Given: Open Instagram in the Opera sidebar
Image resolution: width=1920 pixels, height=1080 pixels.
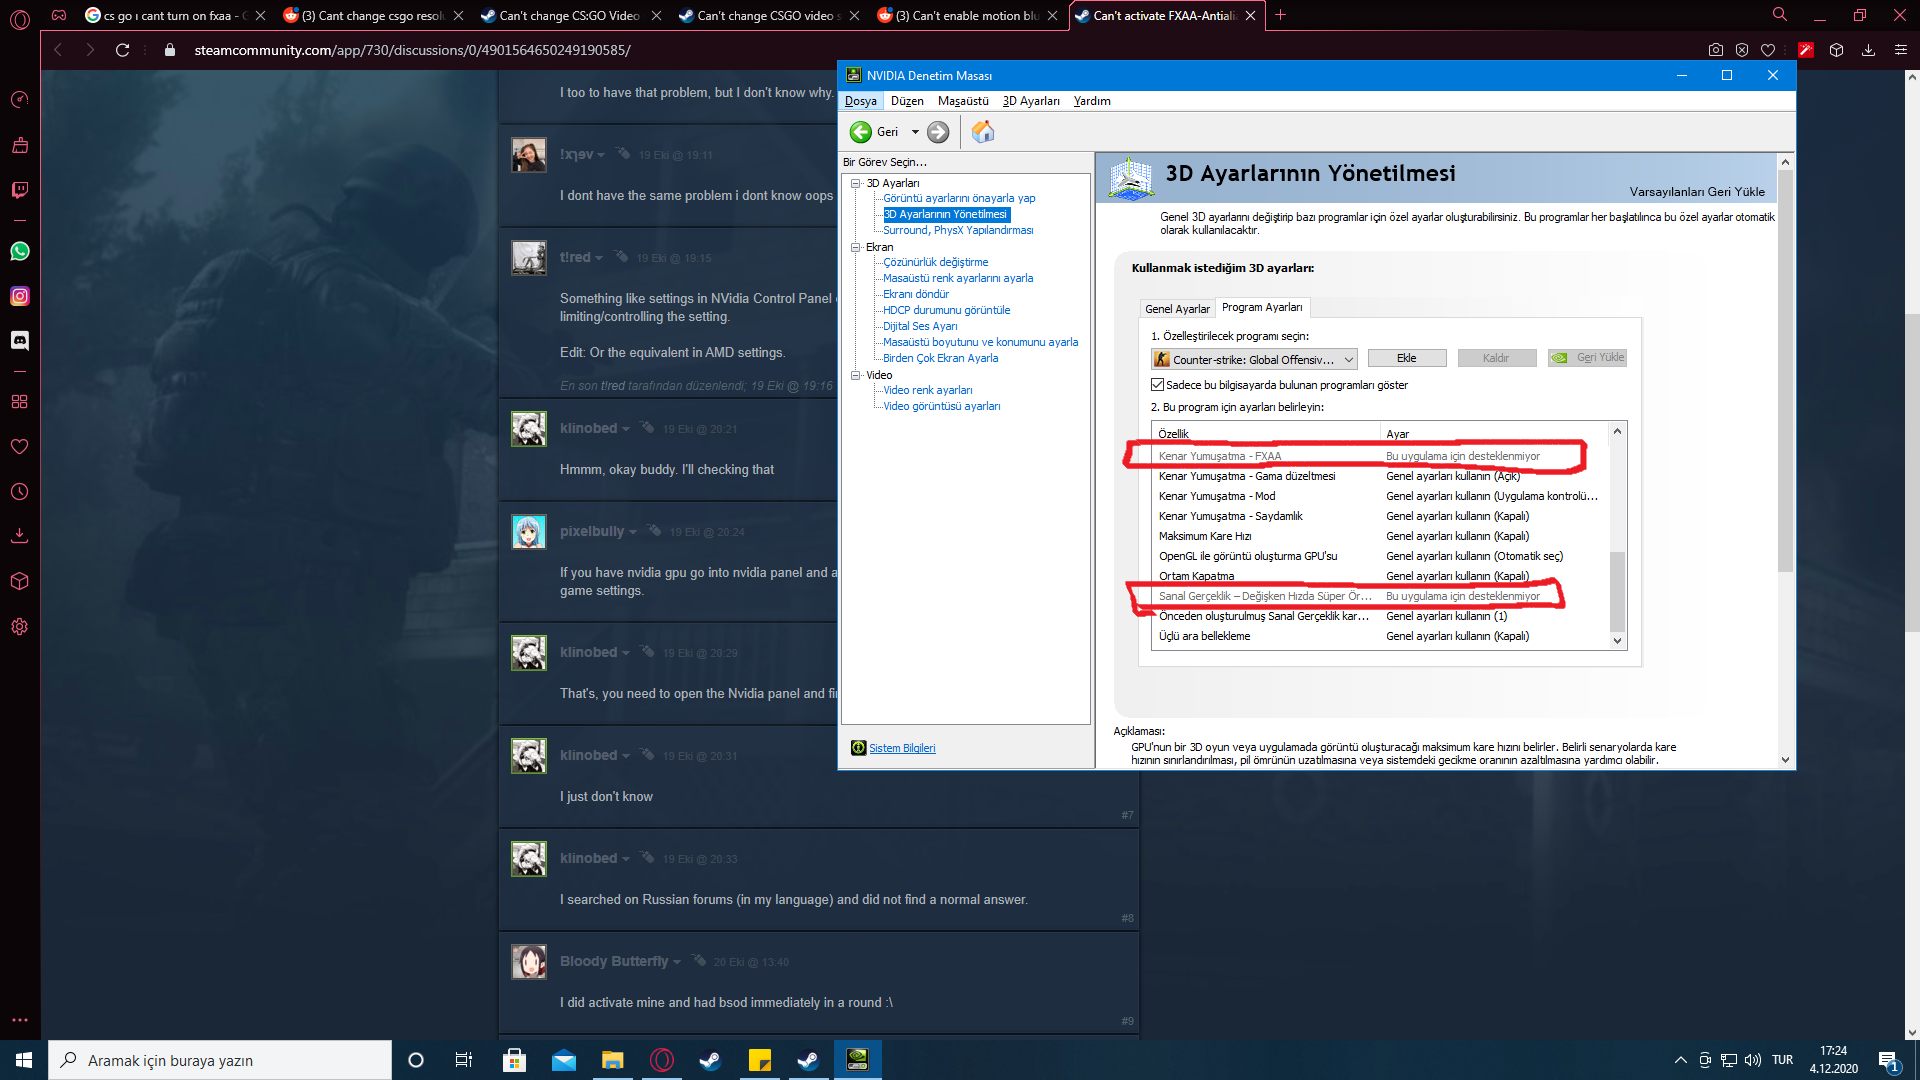Looking at the screenshot, I should tap(19, 296).
